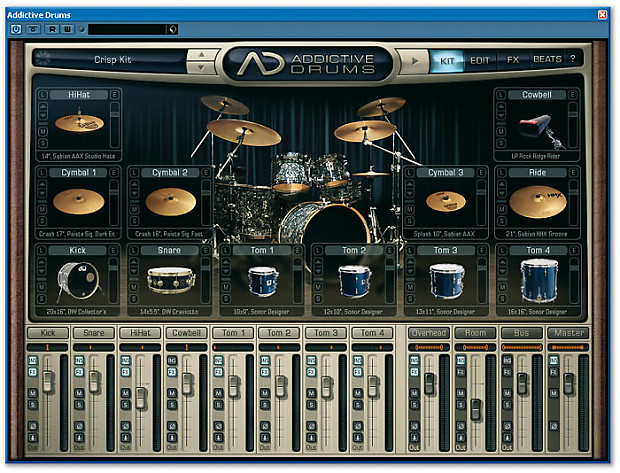Solo the Tom 2 mixer channel
Viewport: 620px width, 473px height.
[x=265, y=405]
